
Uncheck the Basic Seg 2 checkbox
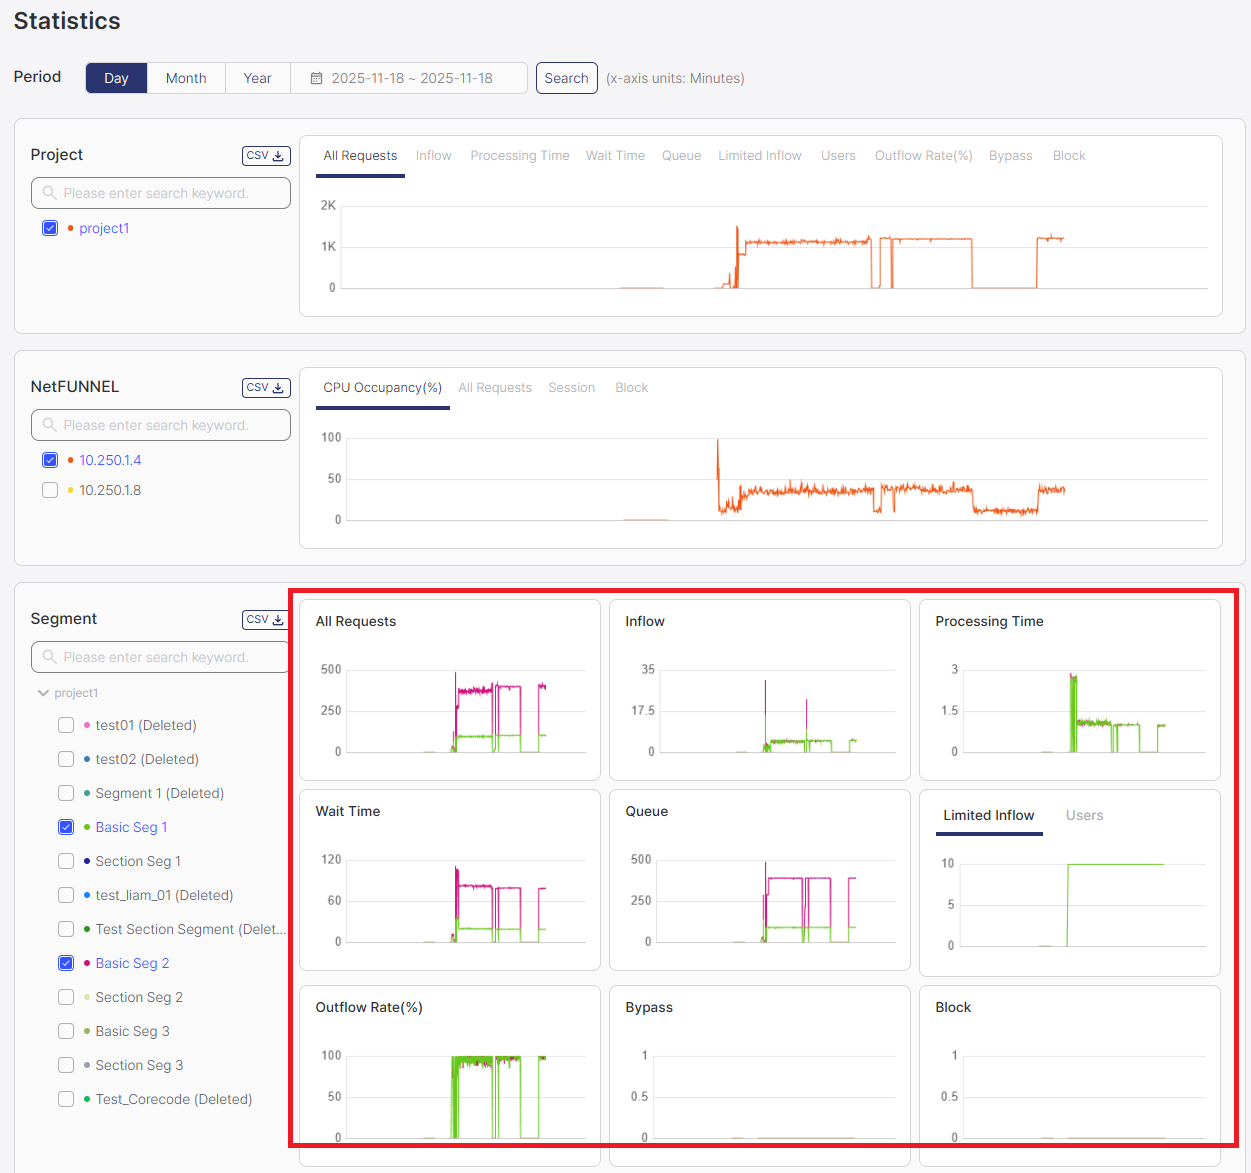click(x=66, y=963)
